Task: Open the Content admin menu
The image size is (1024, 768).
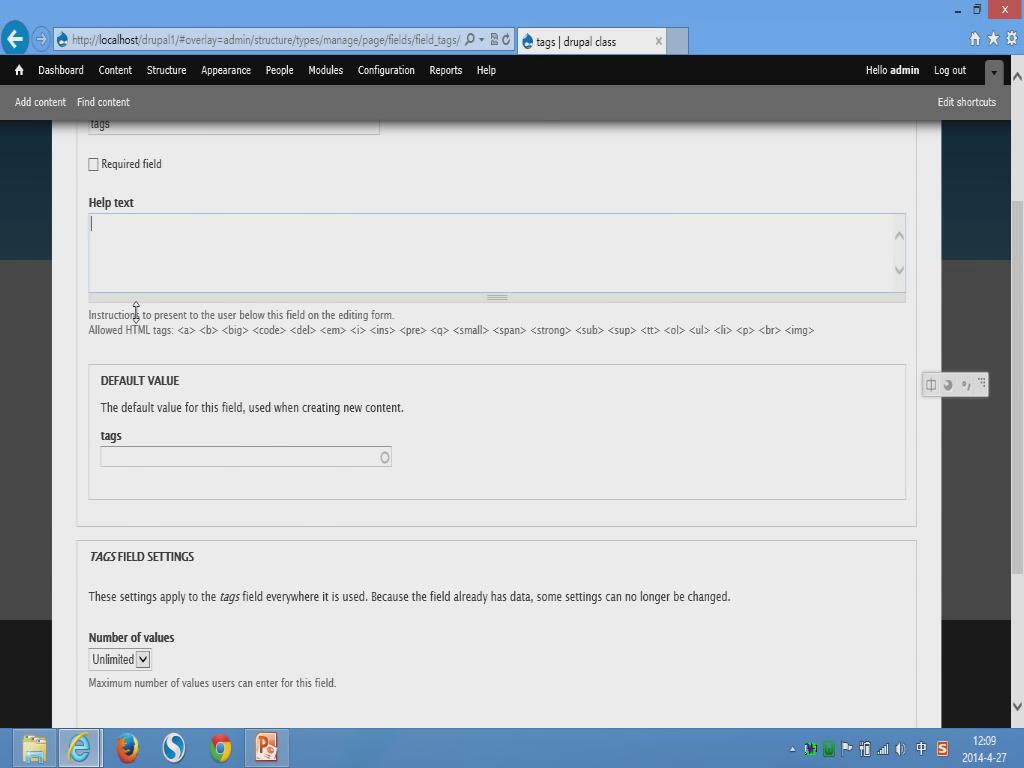Action: coord(115,70)
